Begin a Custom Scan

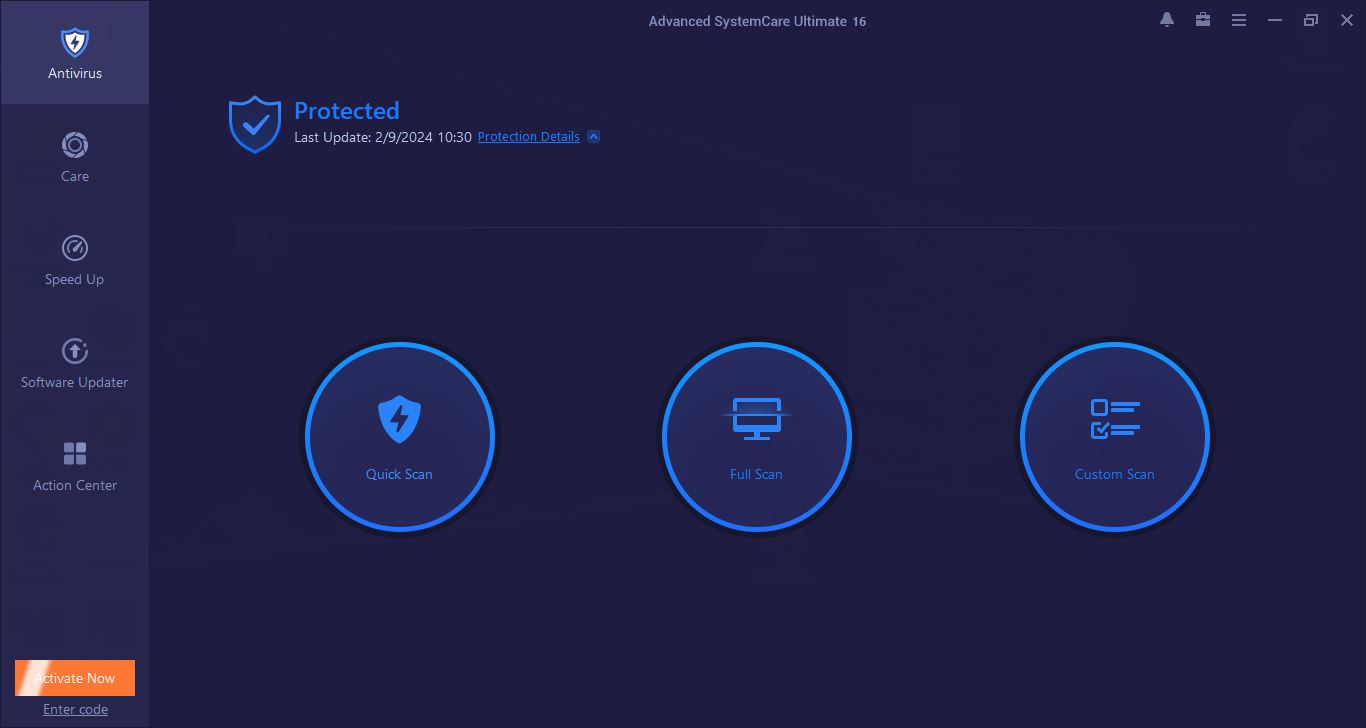[1114, 437]
